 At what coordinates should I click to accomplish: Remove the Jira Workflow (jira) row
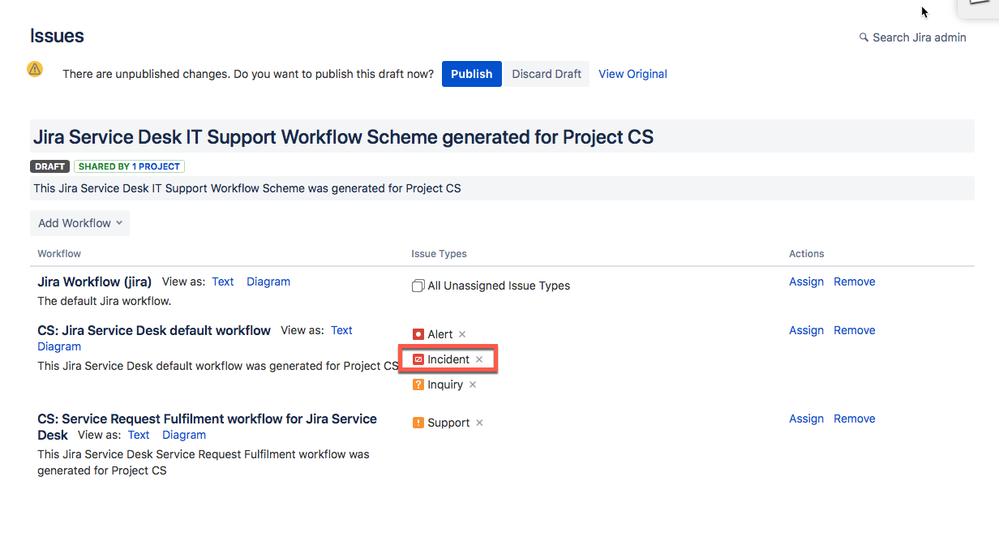point(854,282)
